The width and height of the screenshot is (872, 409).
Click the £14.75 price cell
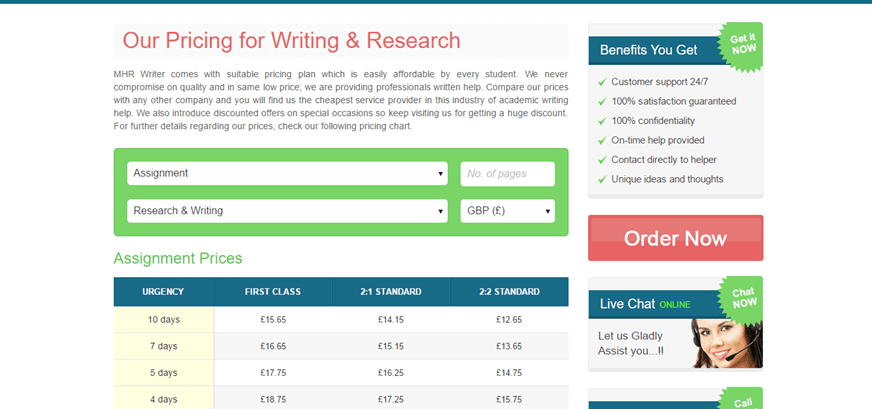(x=509, y=373)
